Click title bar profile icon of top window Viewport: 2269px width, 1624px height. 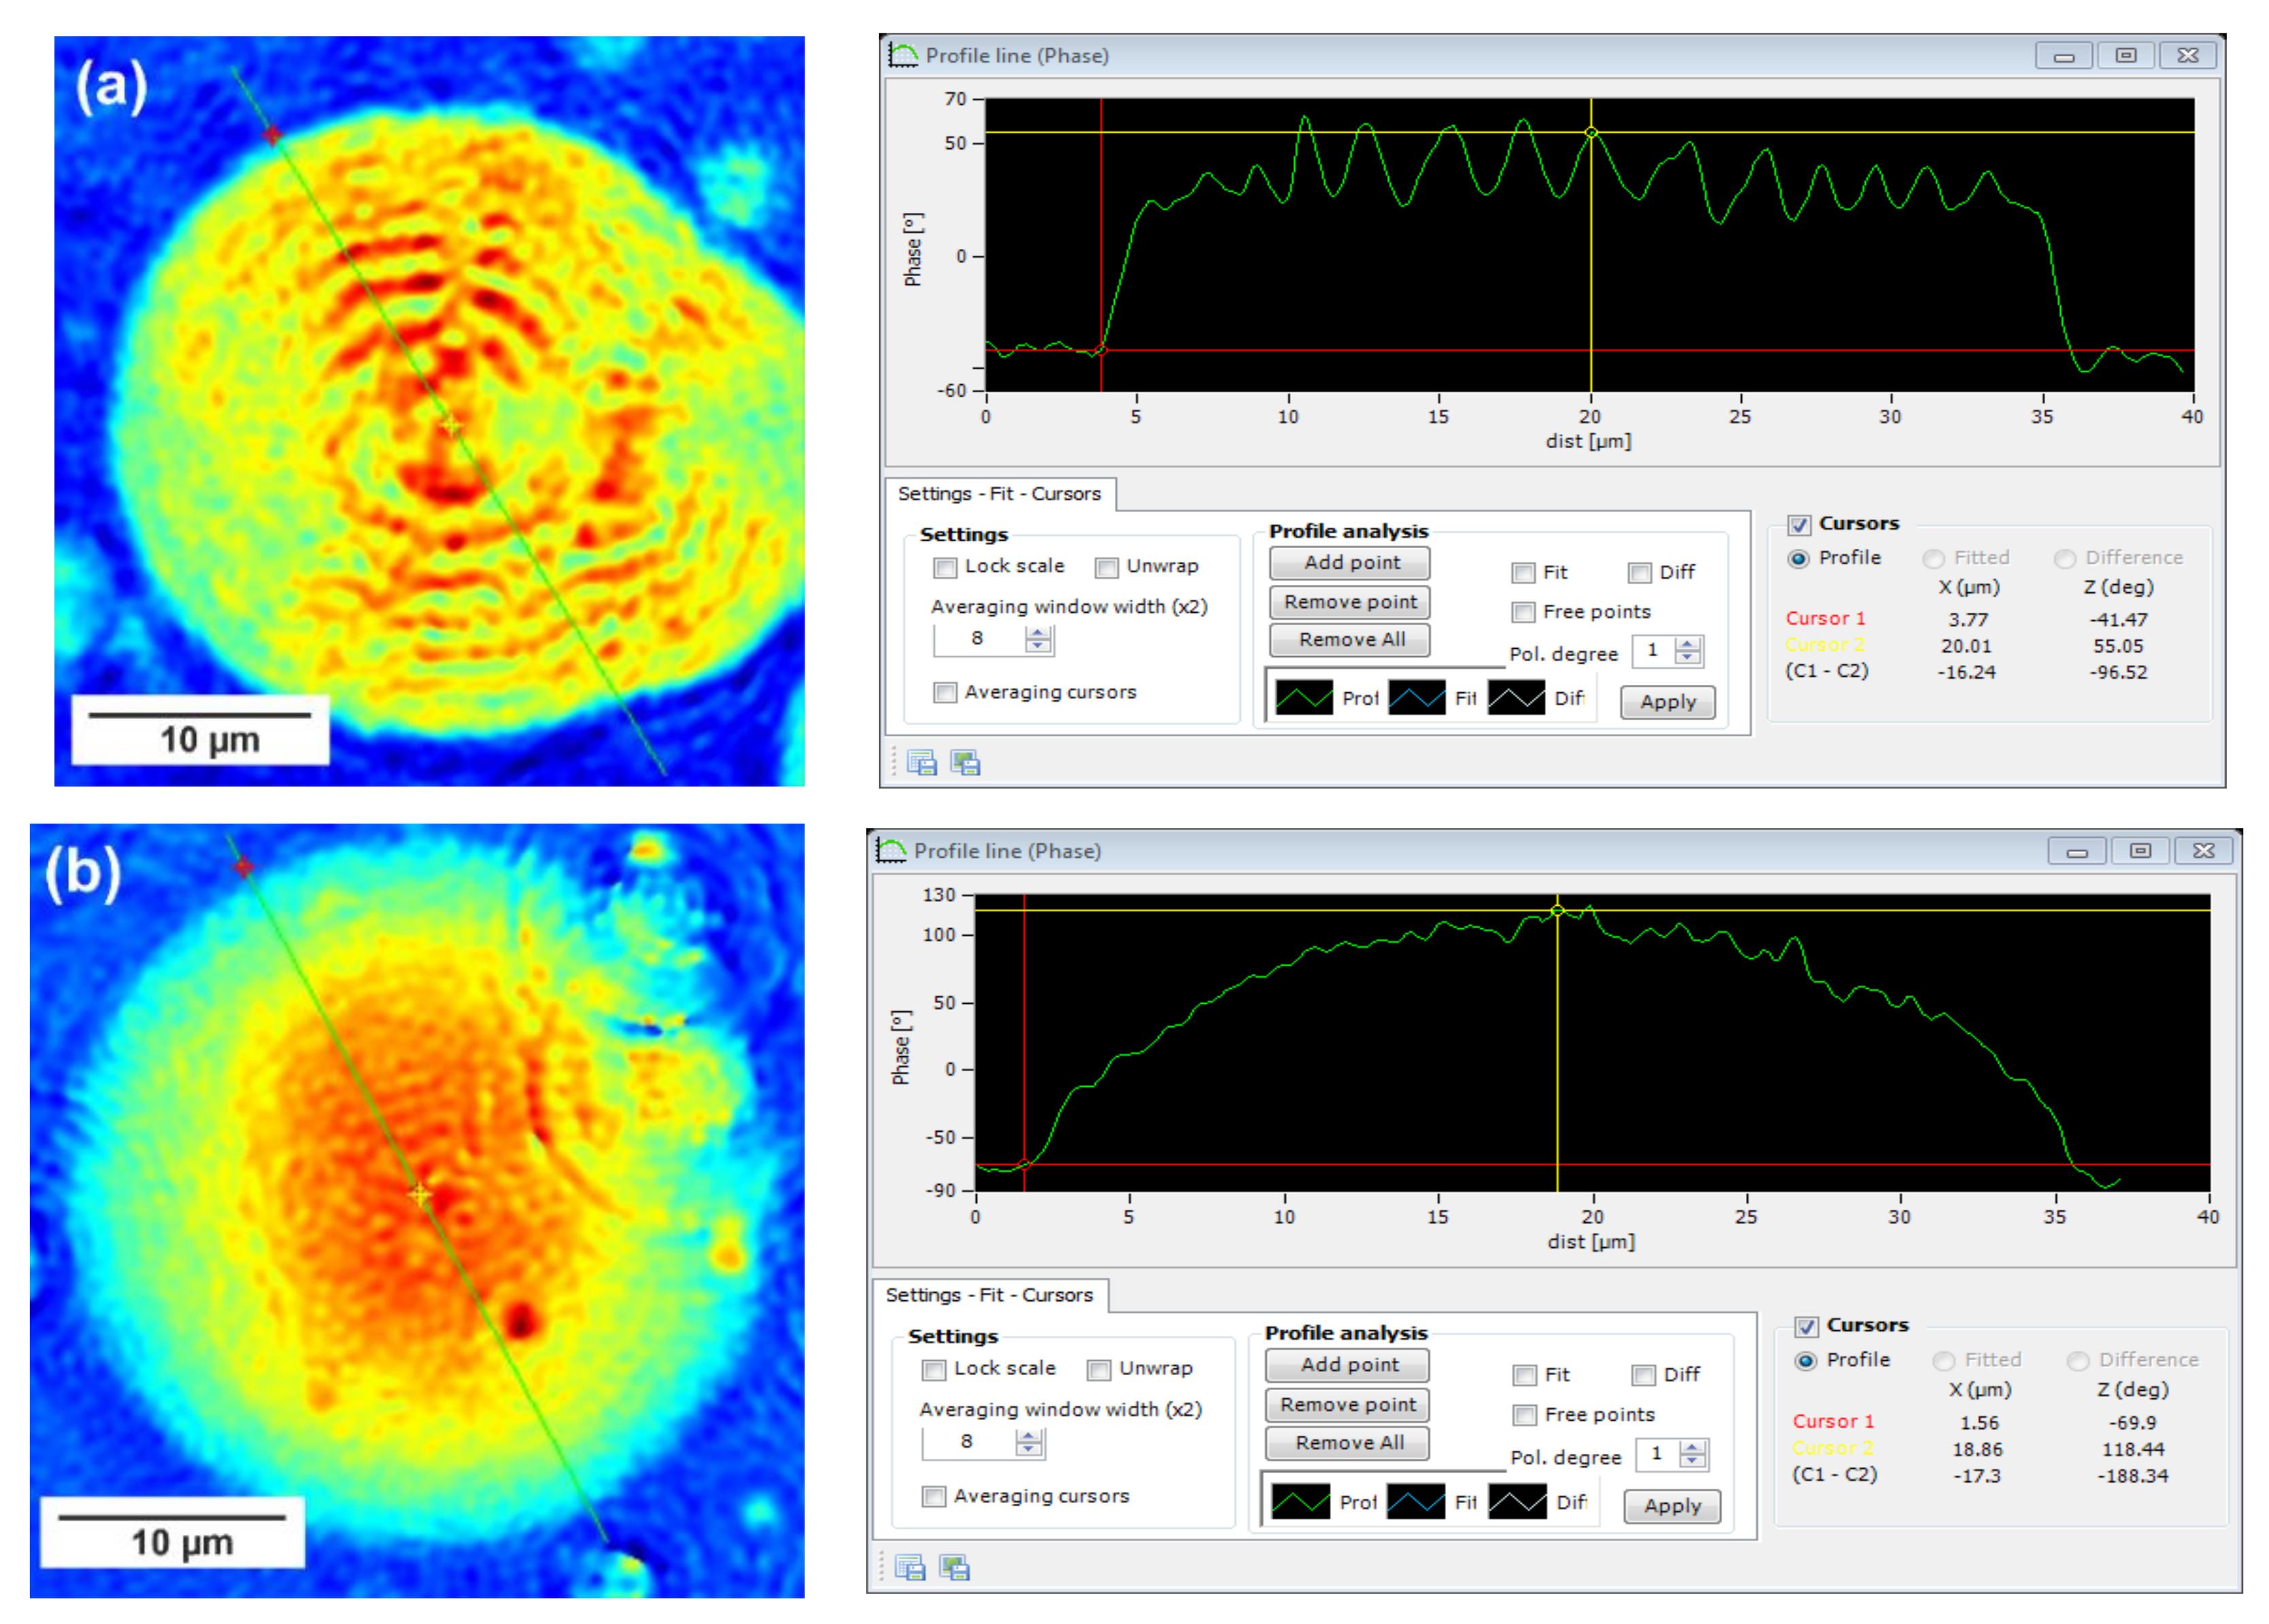coord(903,55)
